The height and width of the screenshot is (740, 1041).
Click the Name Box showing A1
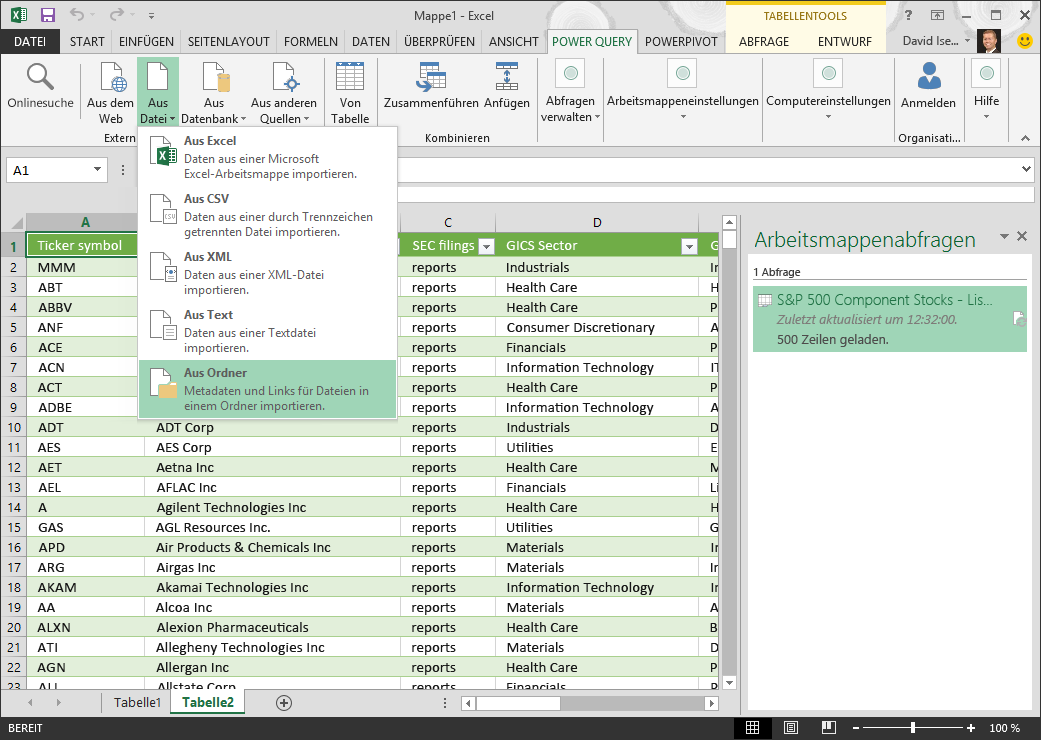(49, 171)
